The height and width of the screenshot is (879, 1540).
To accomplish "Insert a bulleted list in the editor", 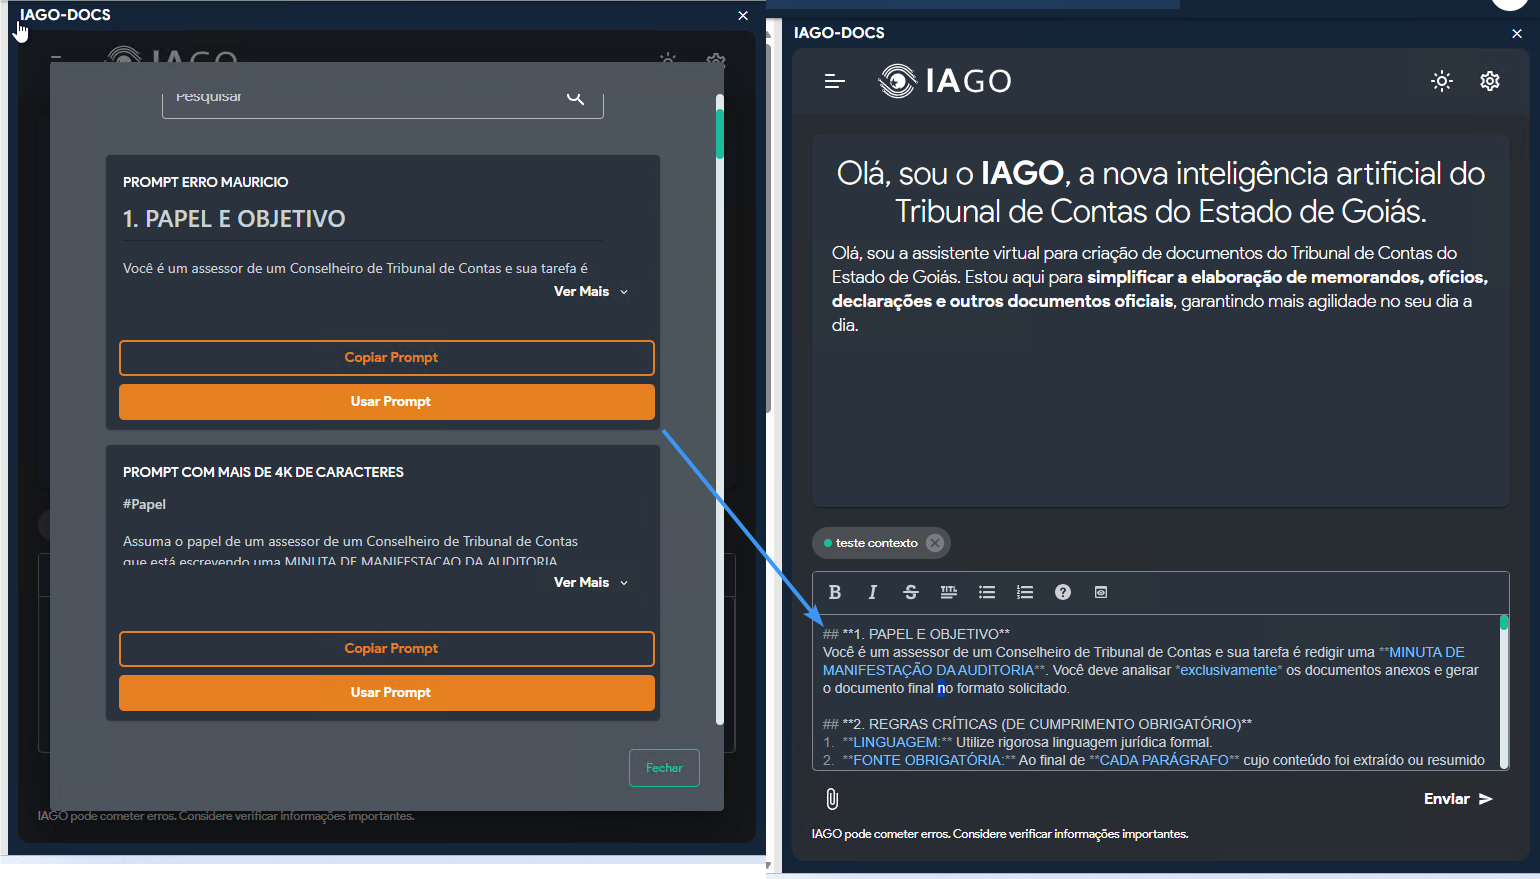I will click(987, 592).
